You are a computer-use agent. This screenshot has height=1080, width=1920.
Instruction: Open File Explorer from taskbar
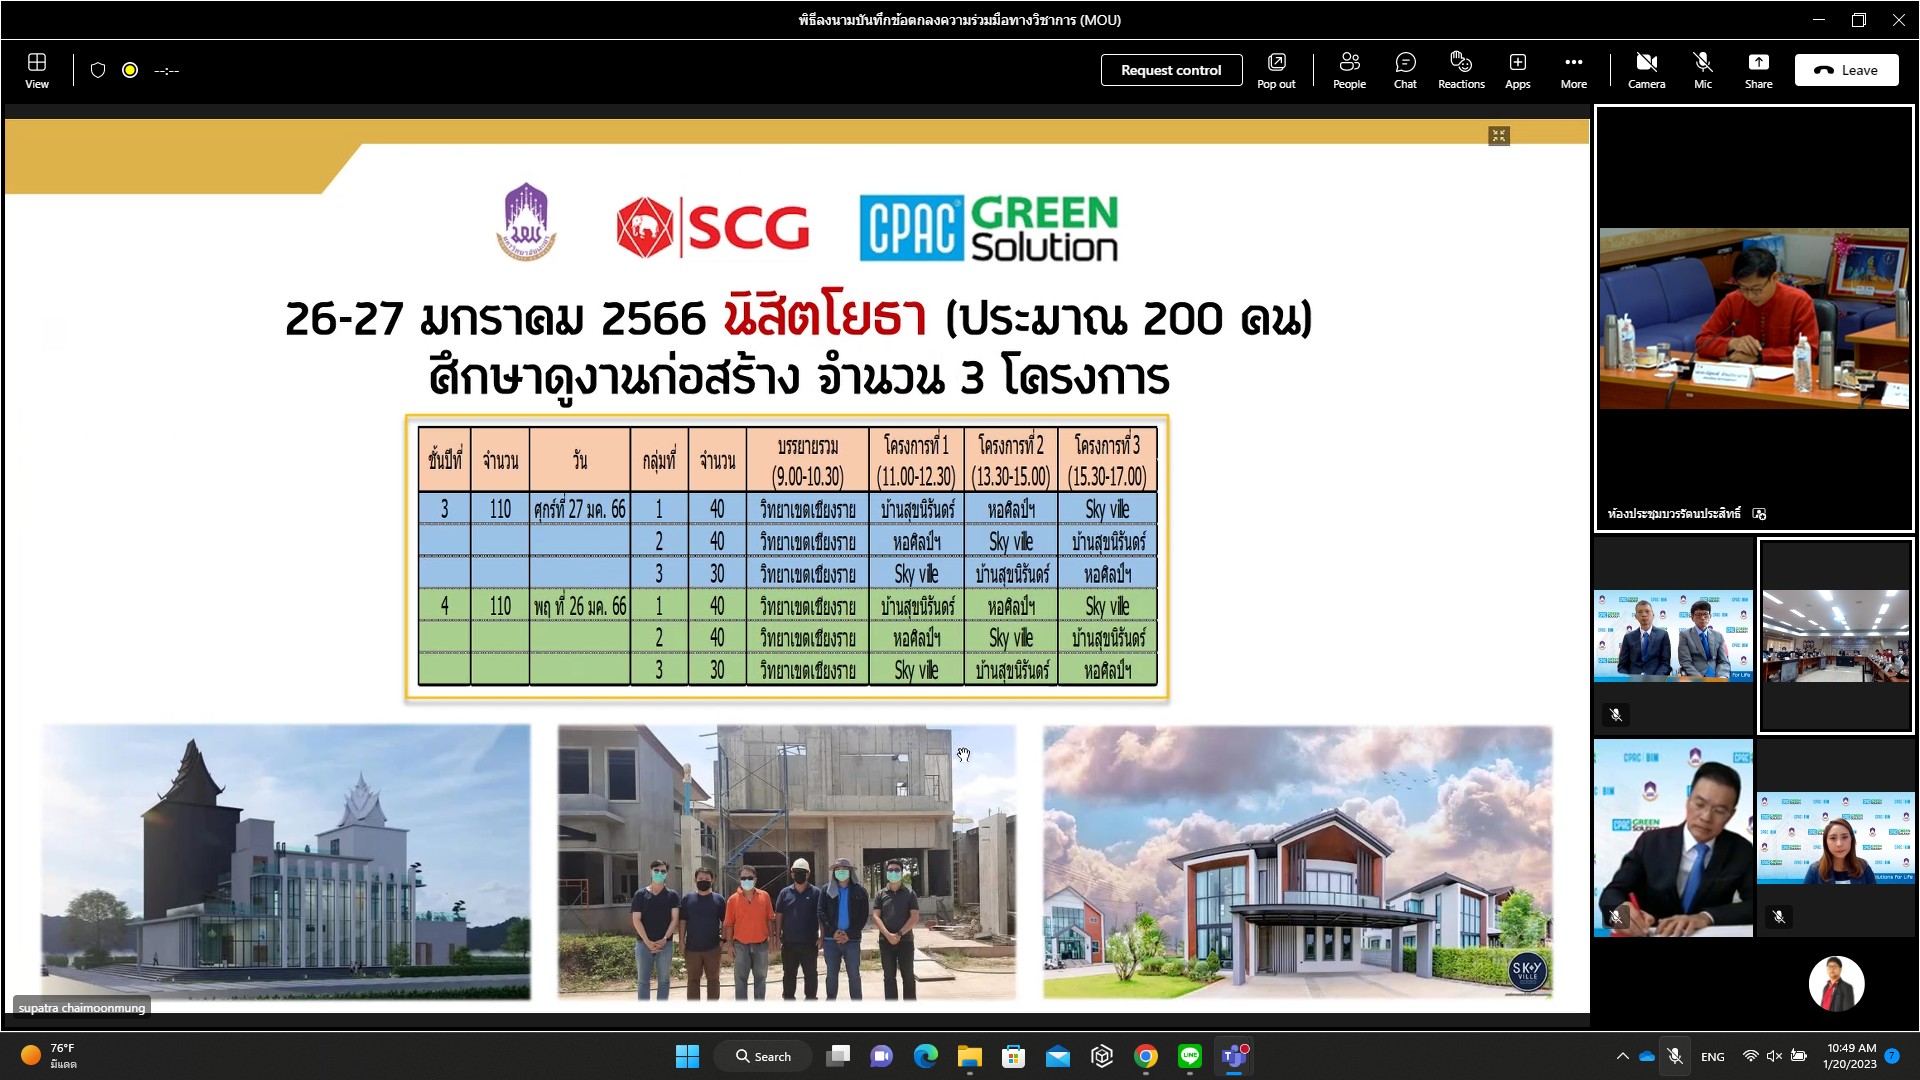click(969, 1056)
